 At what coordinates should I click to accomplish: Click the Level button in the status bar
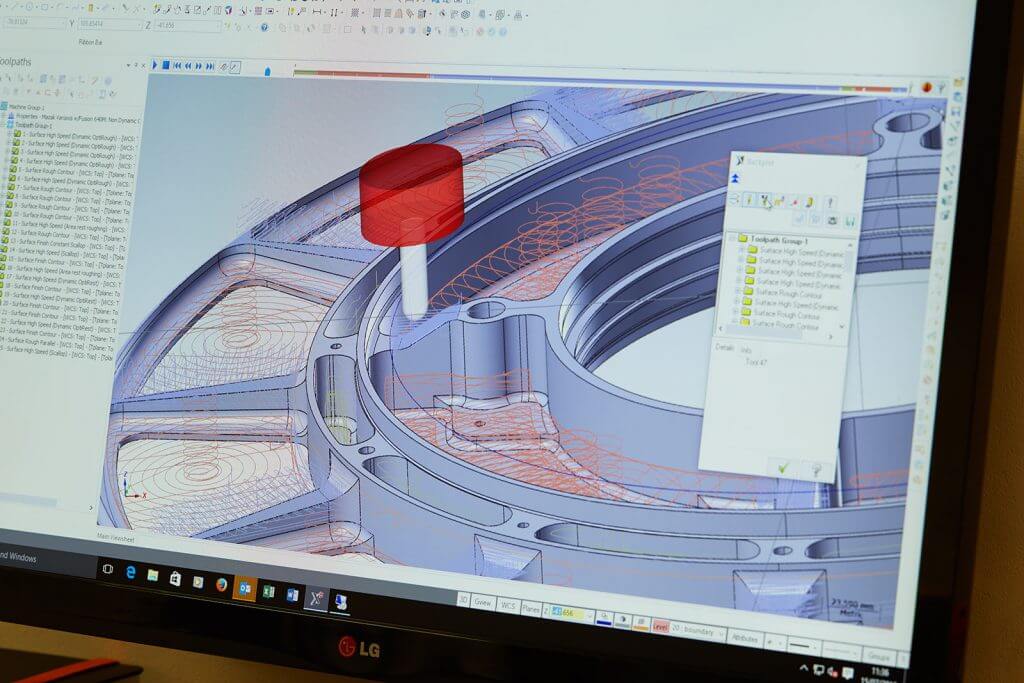pyautogui.click(x=661, y=627)
